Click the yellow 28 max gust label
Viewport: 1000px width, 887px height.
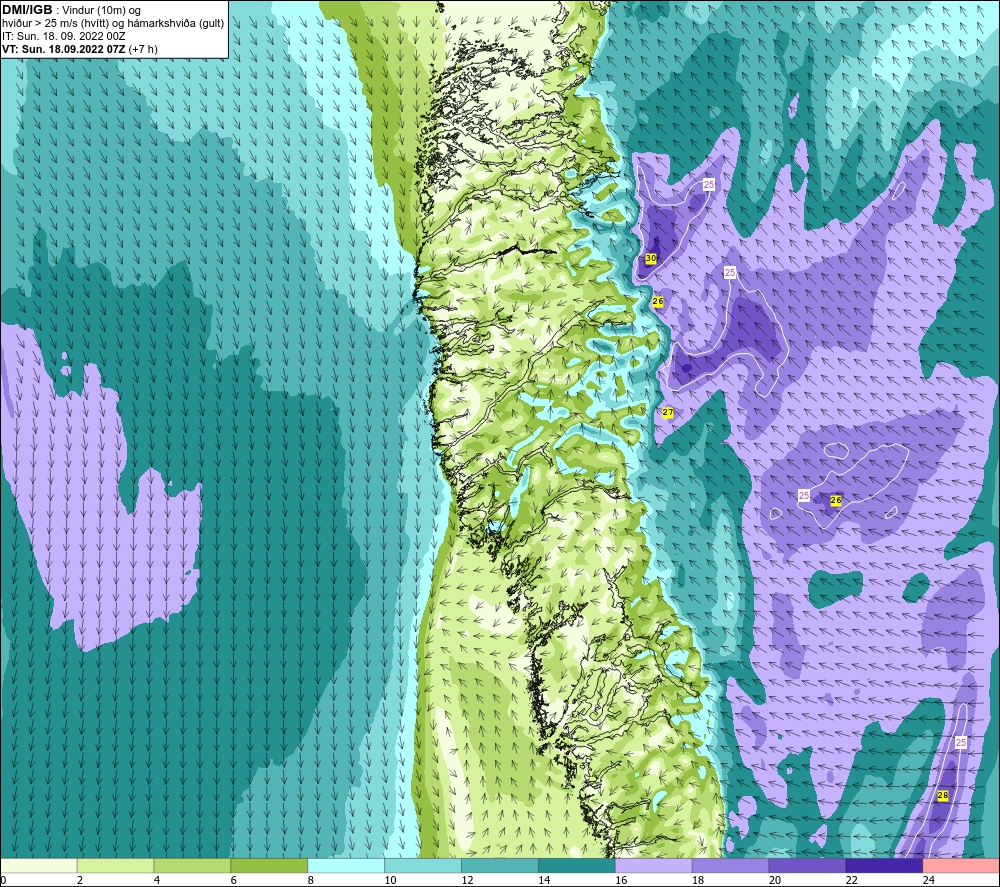(943, 796)
